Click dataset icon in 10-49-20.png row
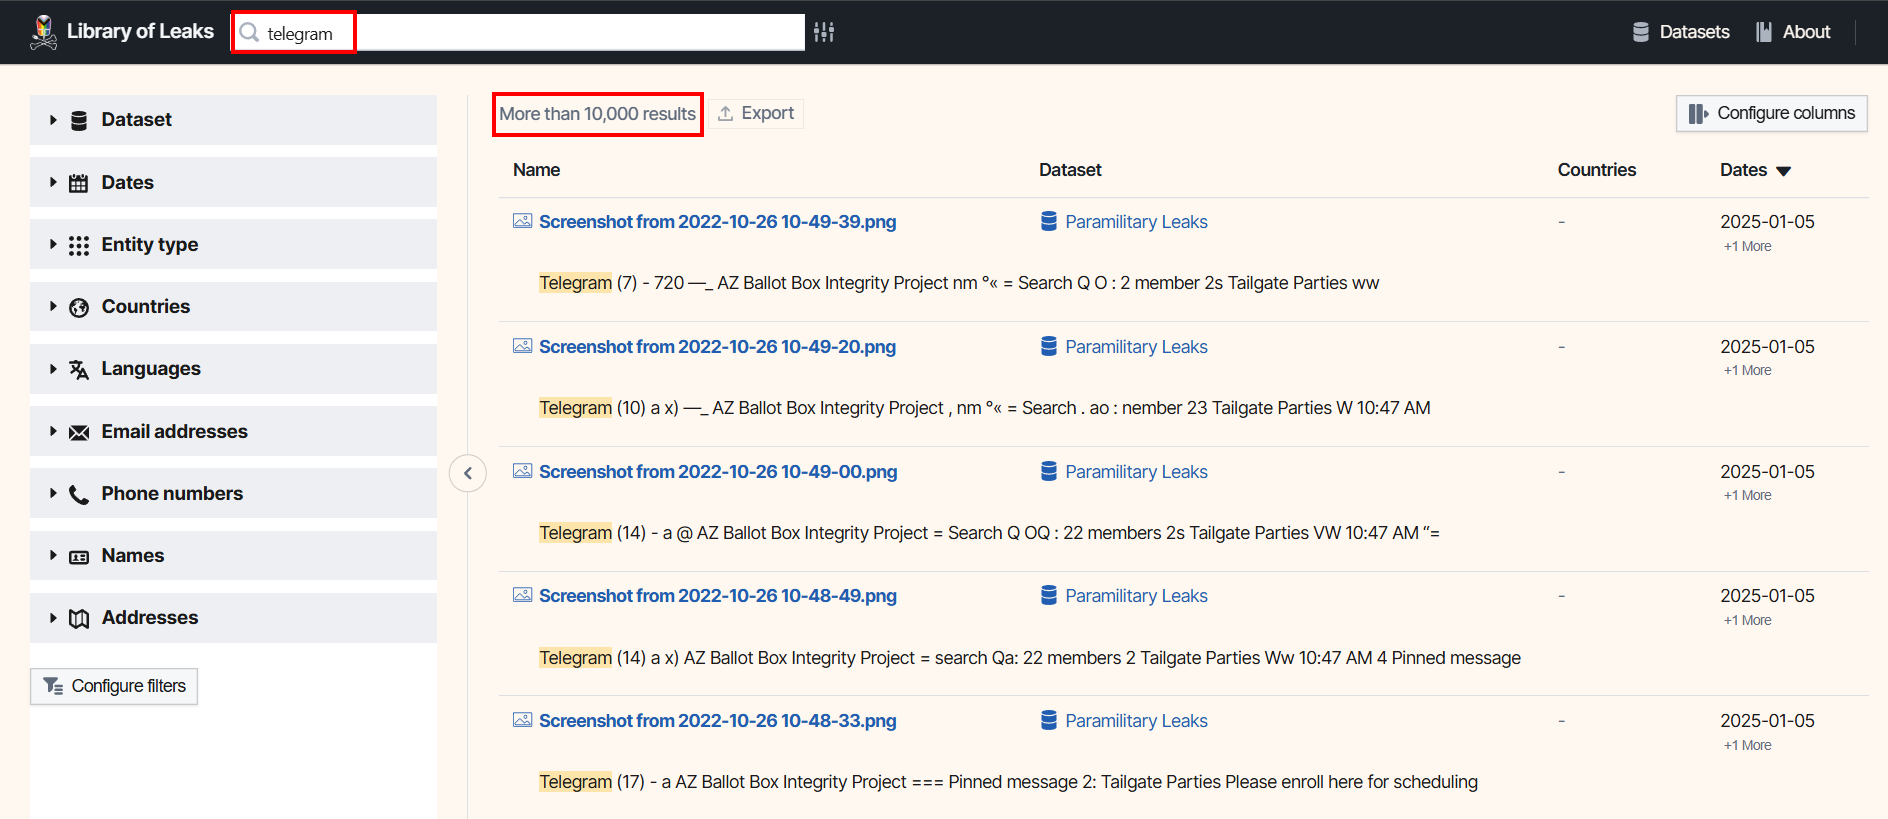Viewport: 1888px width, 819px height. (1049, 346)
